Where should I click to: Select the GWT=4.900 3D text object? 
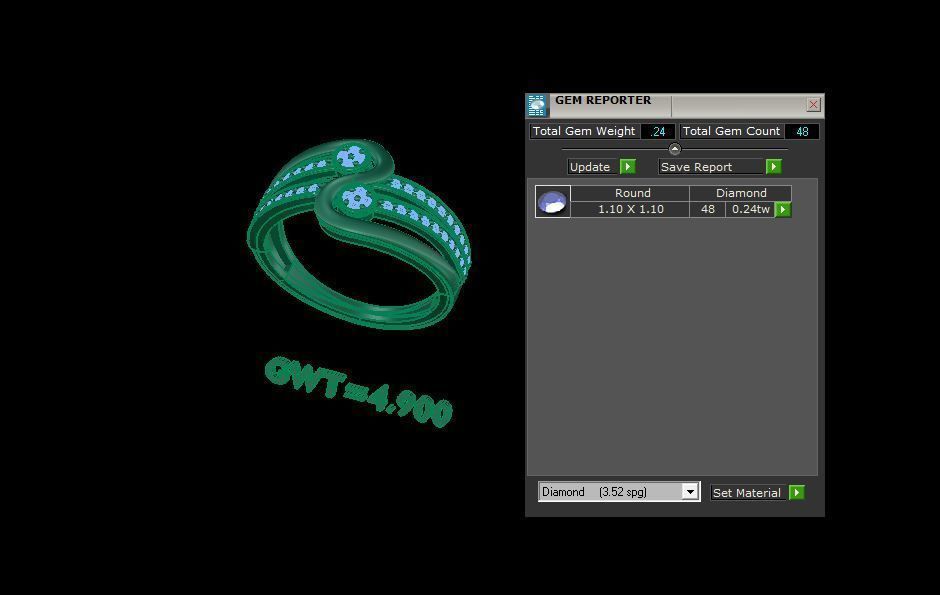coord(358,391)
